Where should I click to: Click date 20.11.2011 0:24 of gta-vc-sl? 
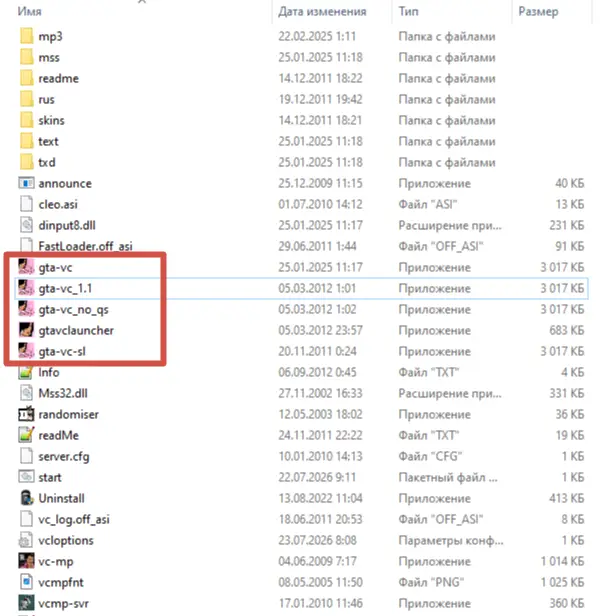(x=317, y=351)
